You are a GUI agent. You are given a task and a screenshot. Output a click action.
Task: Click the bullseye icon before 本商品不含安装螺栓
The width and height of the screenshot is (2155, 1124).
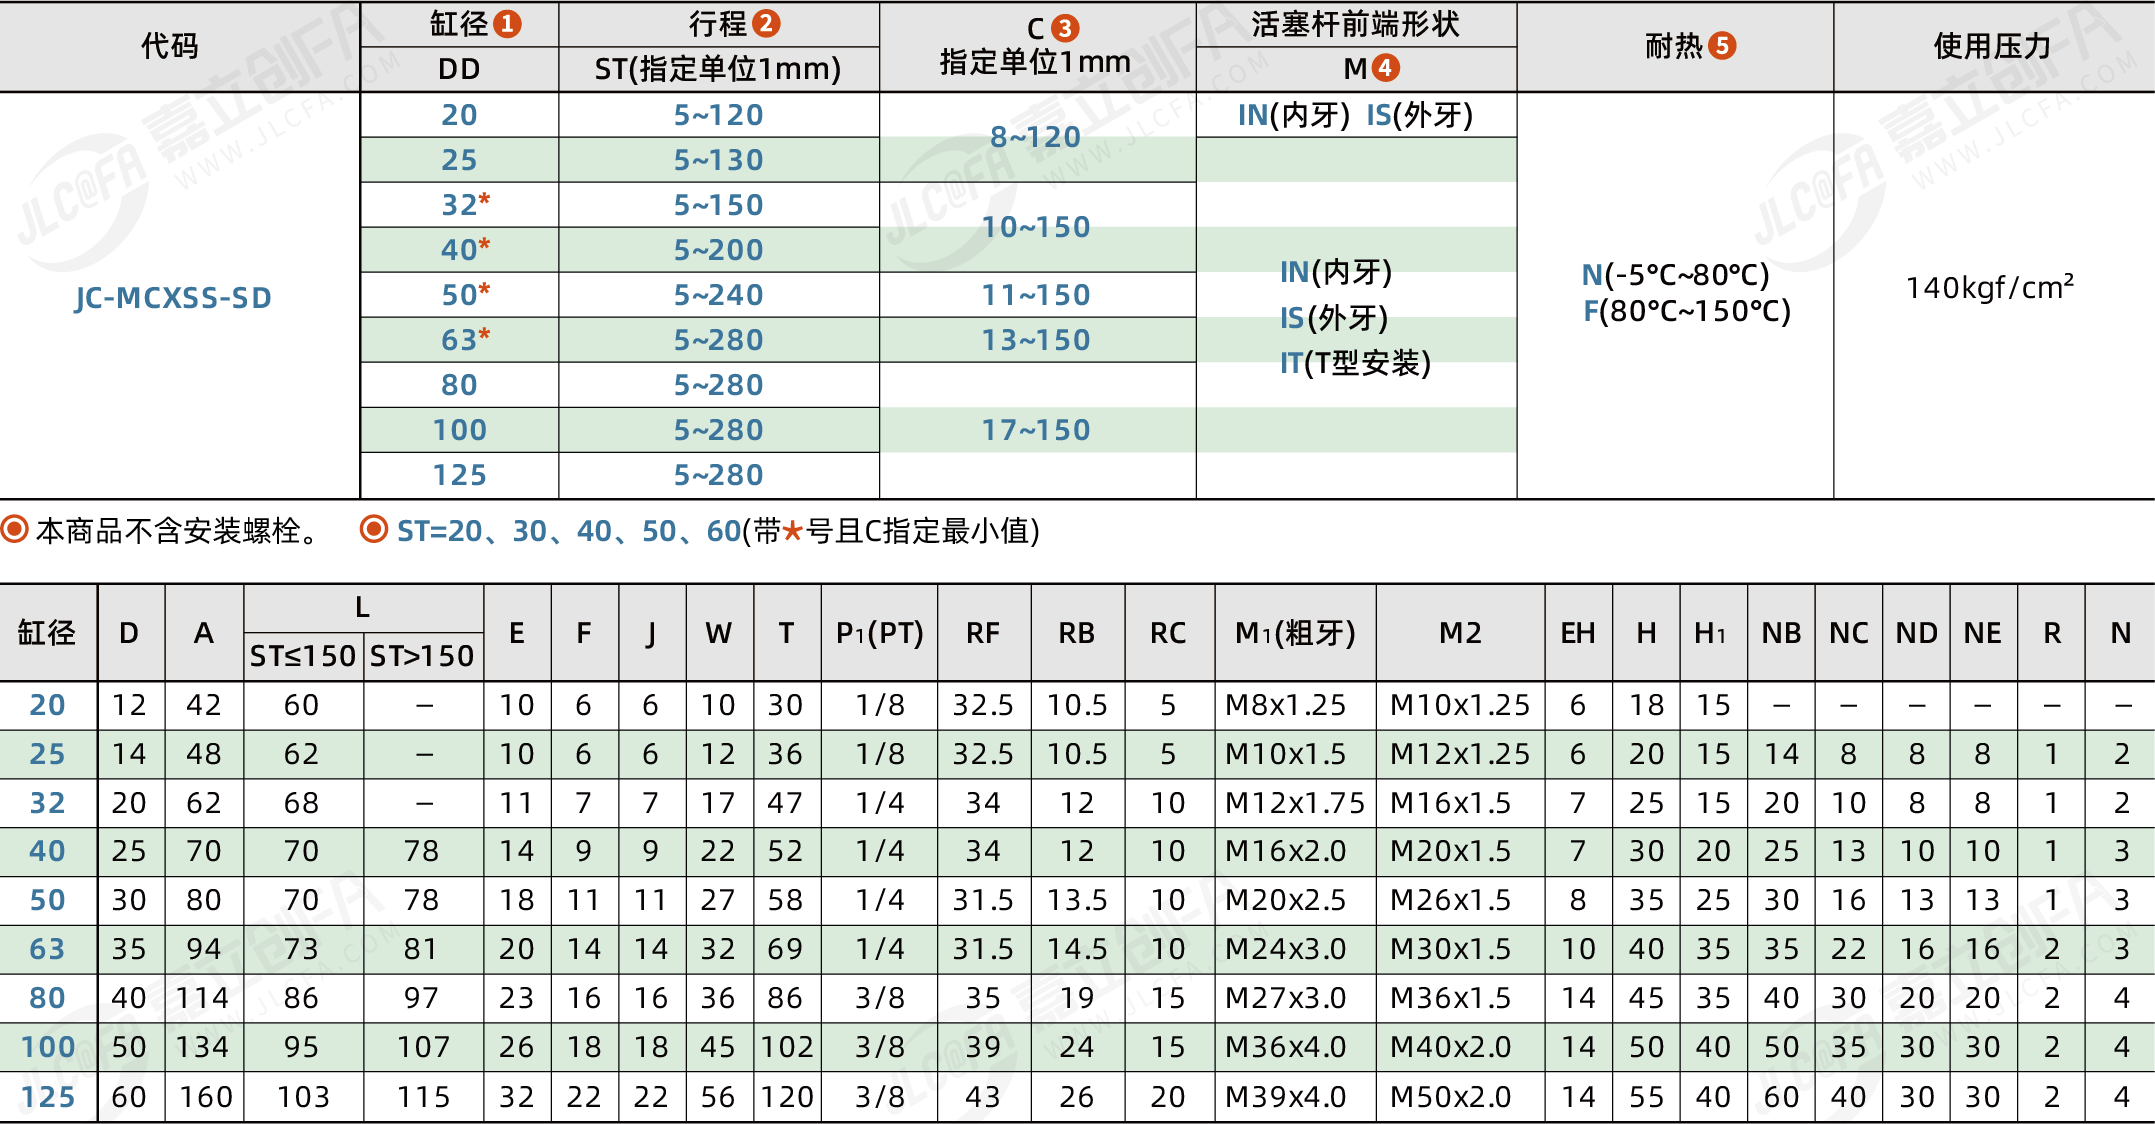pos(14,530)
